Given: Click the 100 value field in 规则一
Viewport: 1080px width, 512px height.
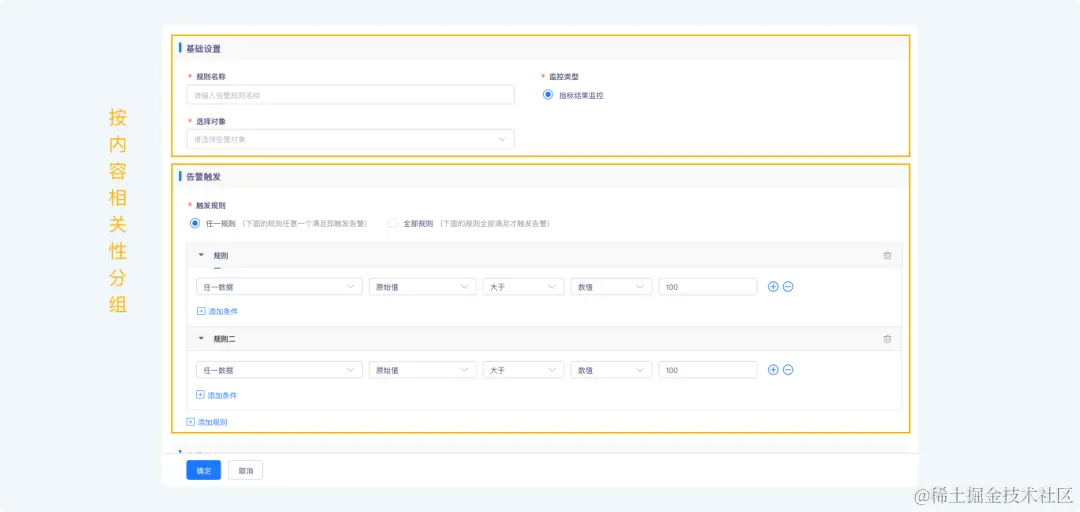Looking at the screenshot, I should point(708,287).
